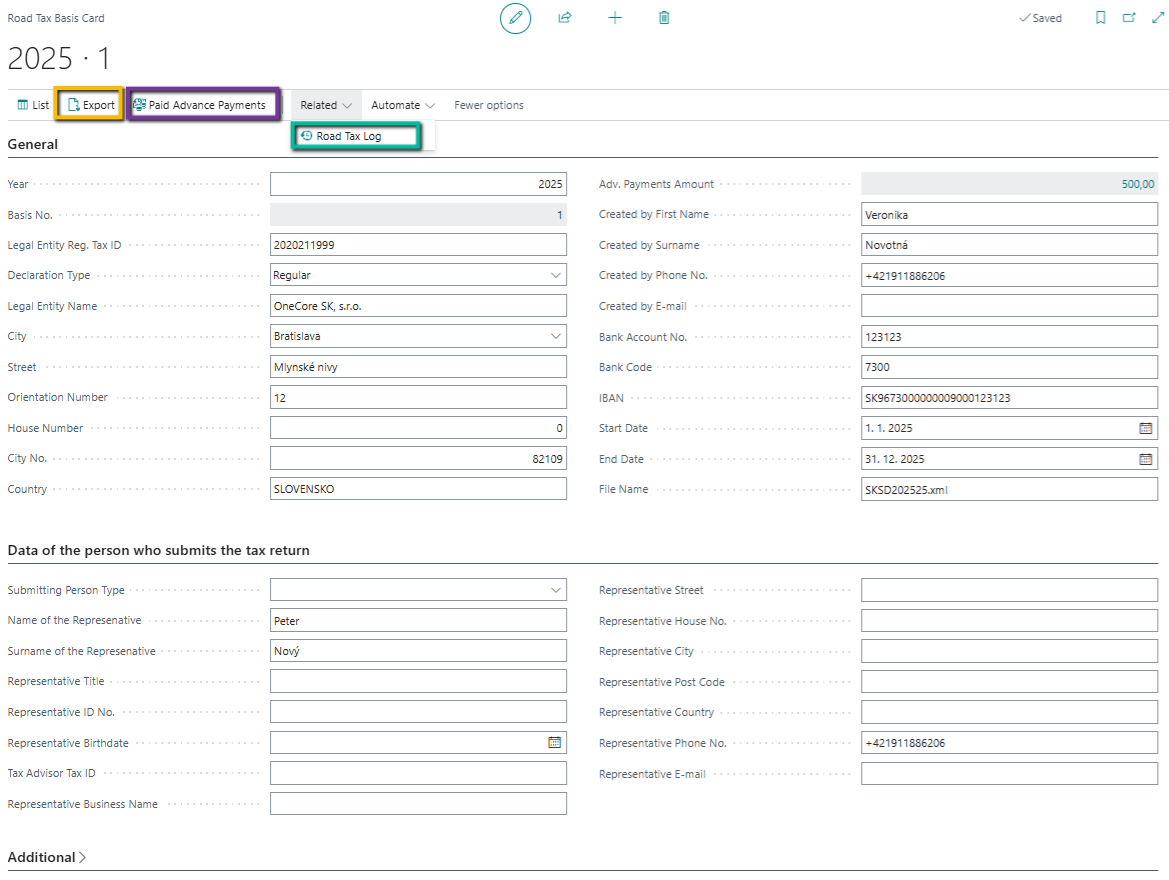Click the Export button
Screen dimensions: 1169x880
coord(90,105)
